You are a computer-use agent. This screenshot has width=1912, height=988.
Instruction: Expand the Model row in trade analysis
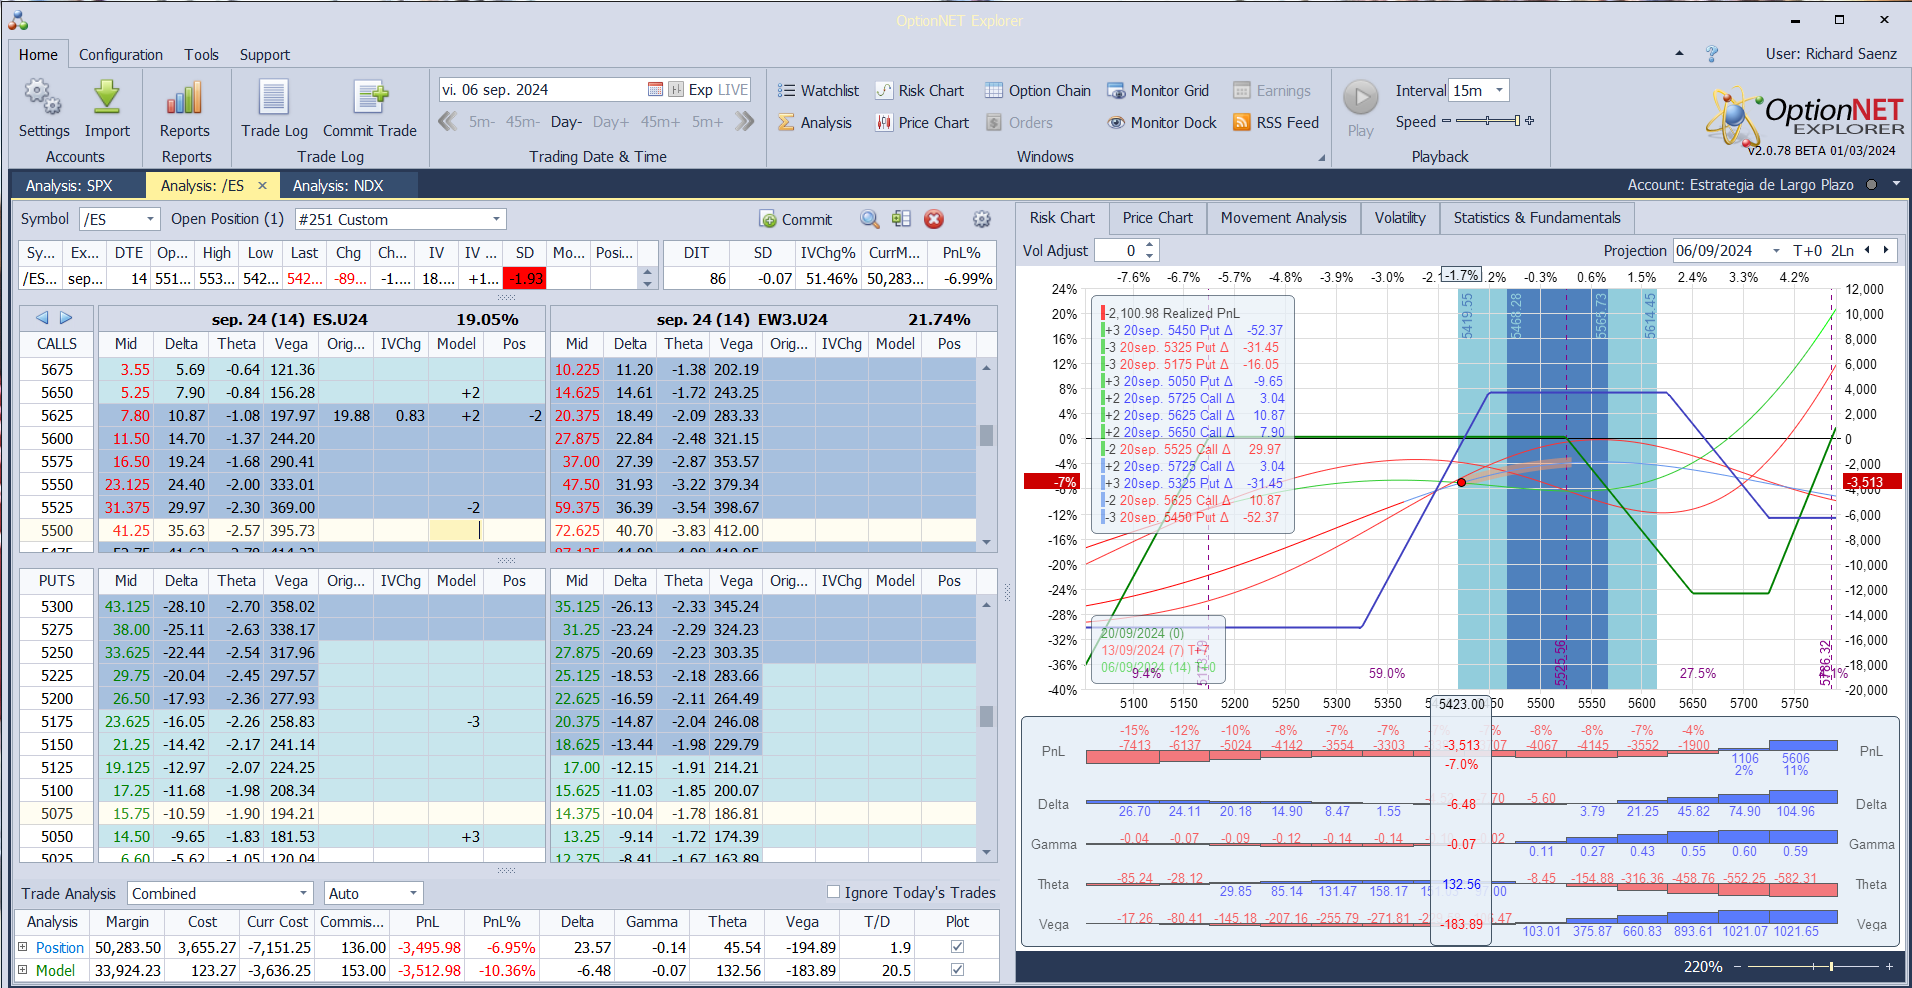[23, 970]
